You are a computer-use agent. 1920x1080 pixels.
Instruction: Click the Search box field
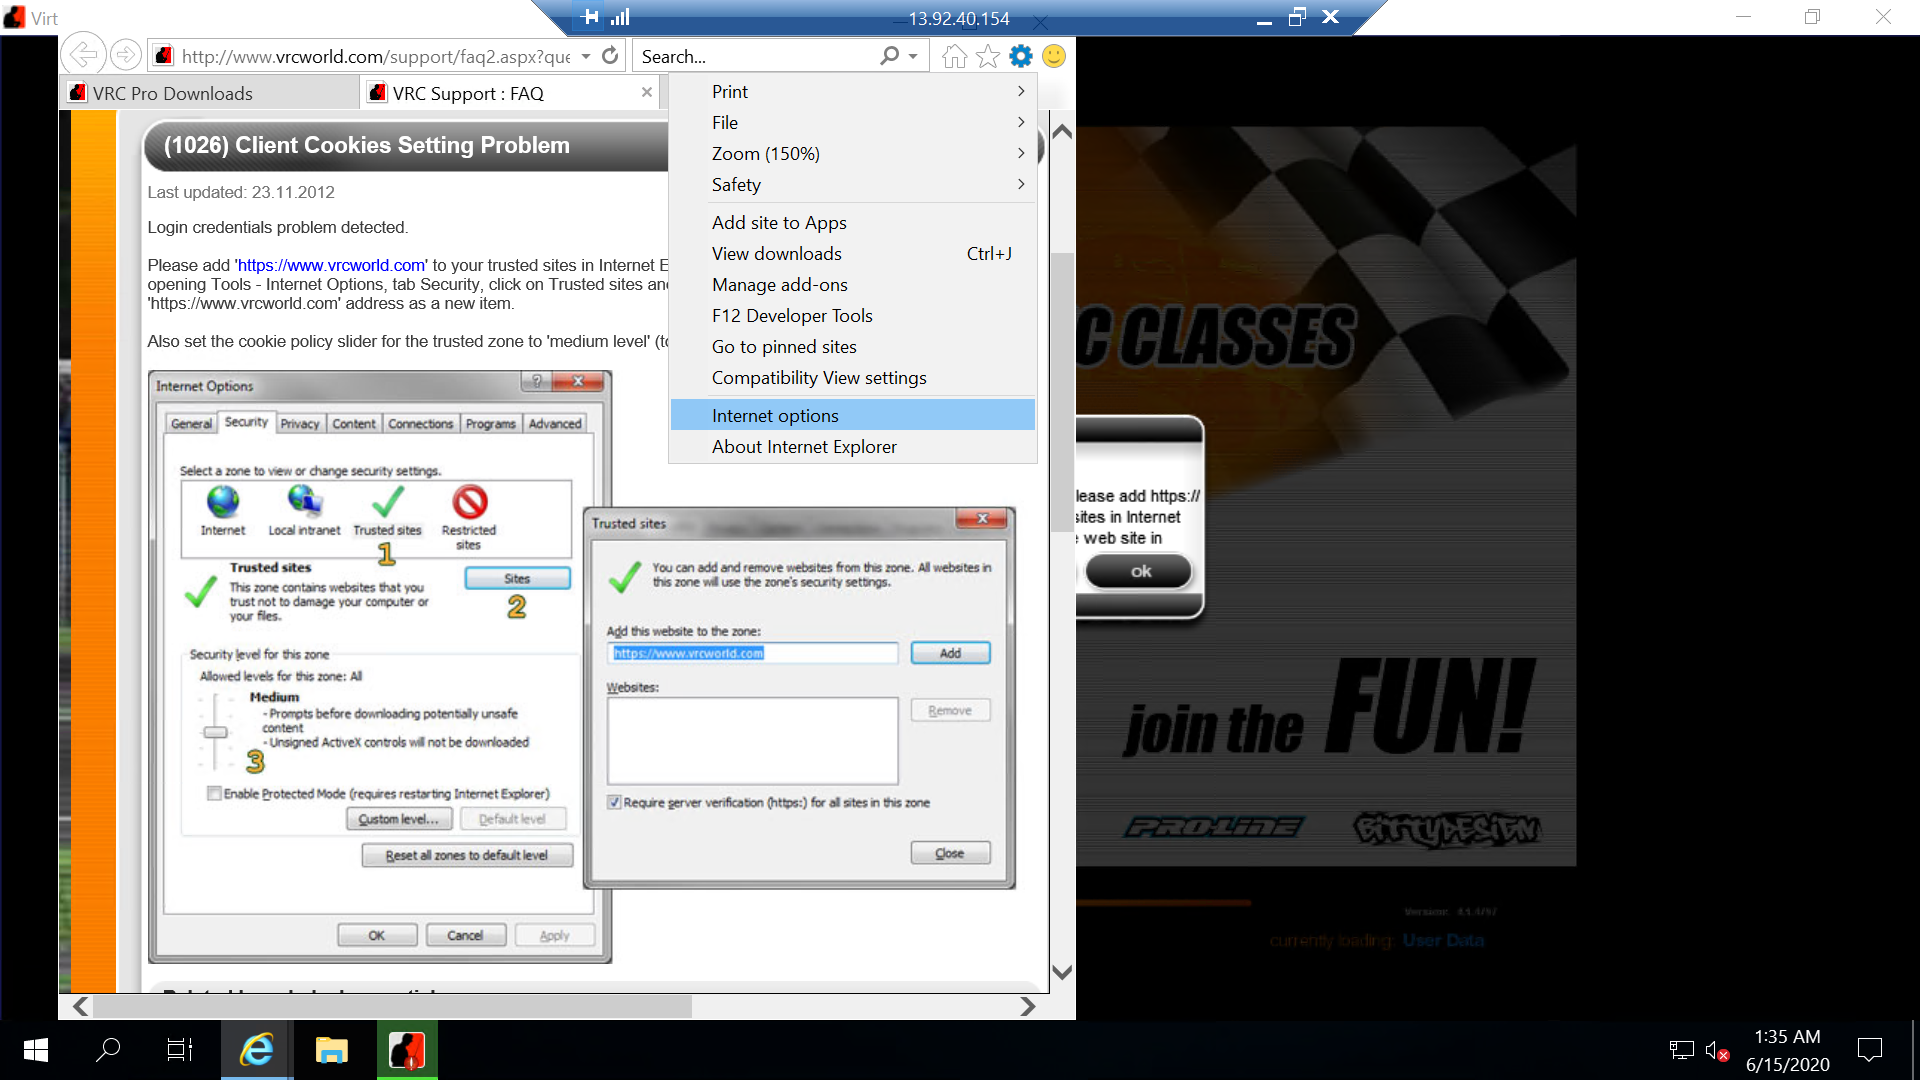(755, 57)
